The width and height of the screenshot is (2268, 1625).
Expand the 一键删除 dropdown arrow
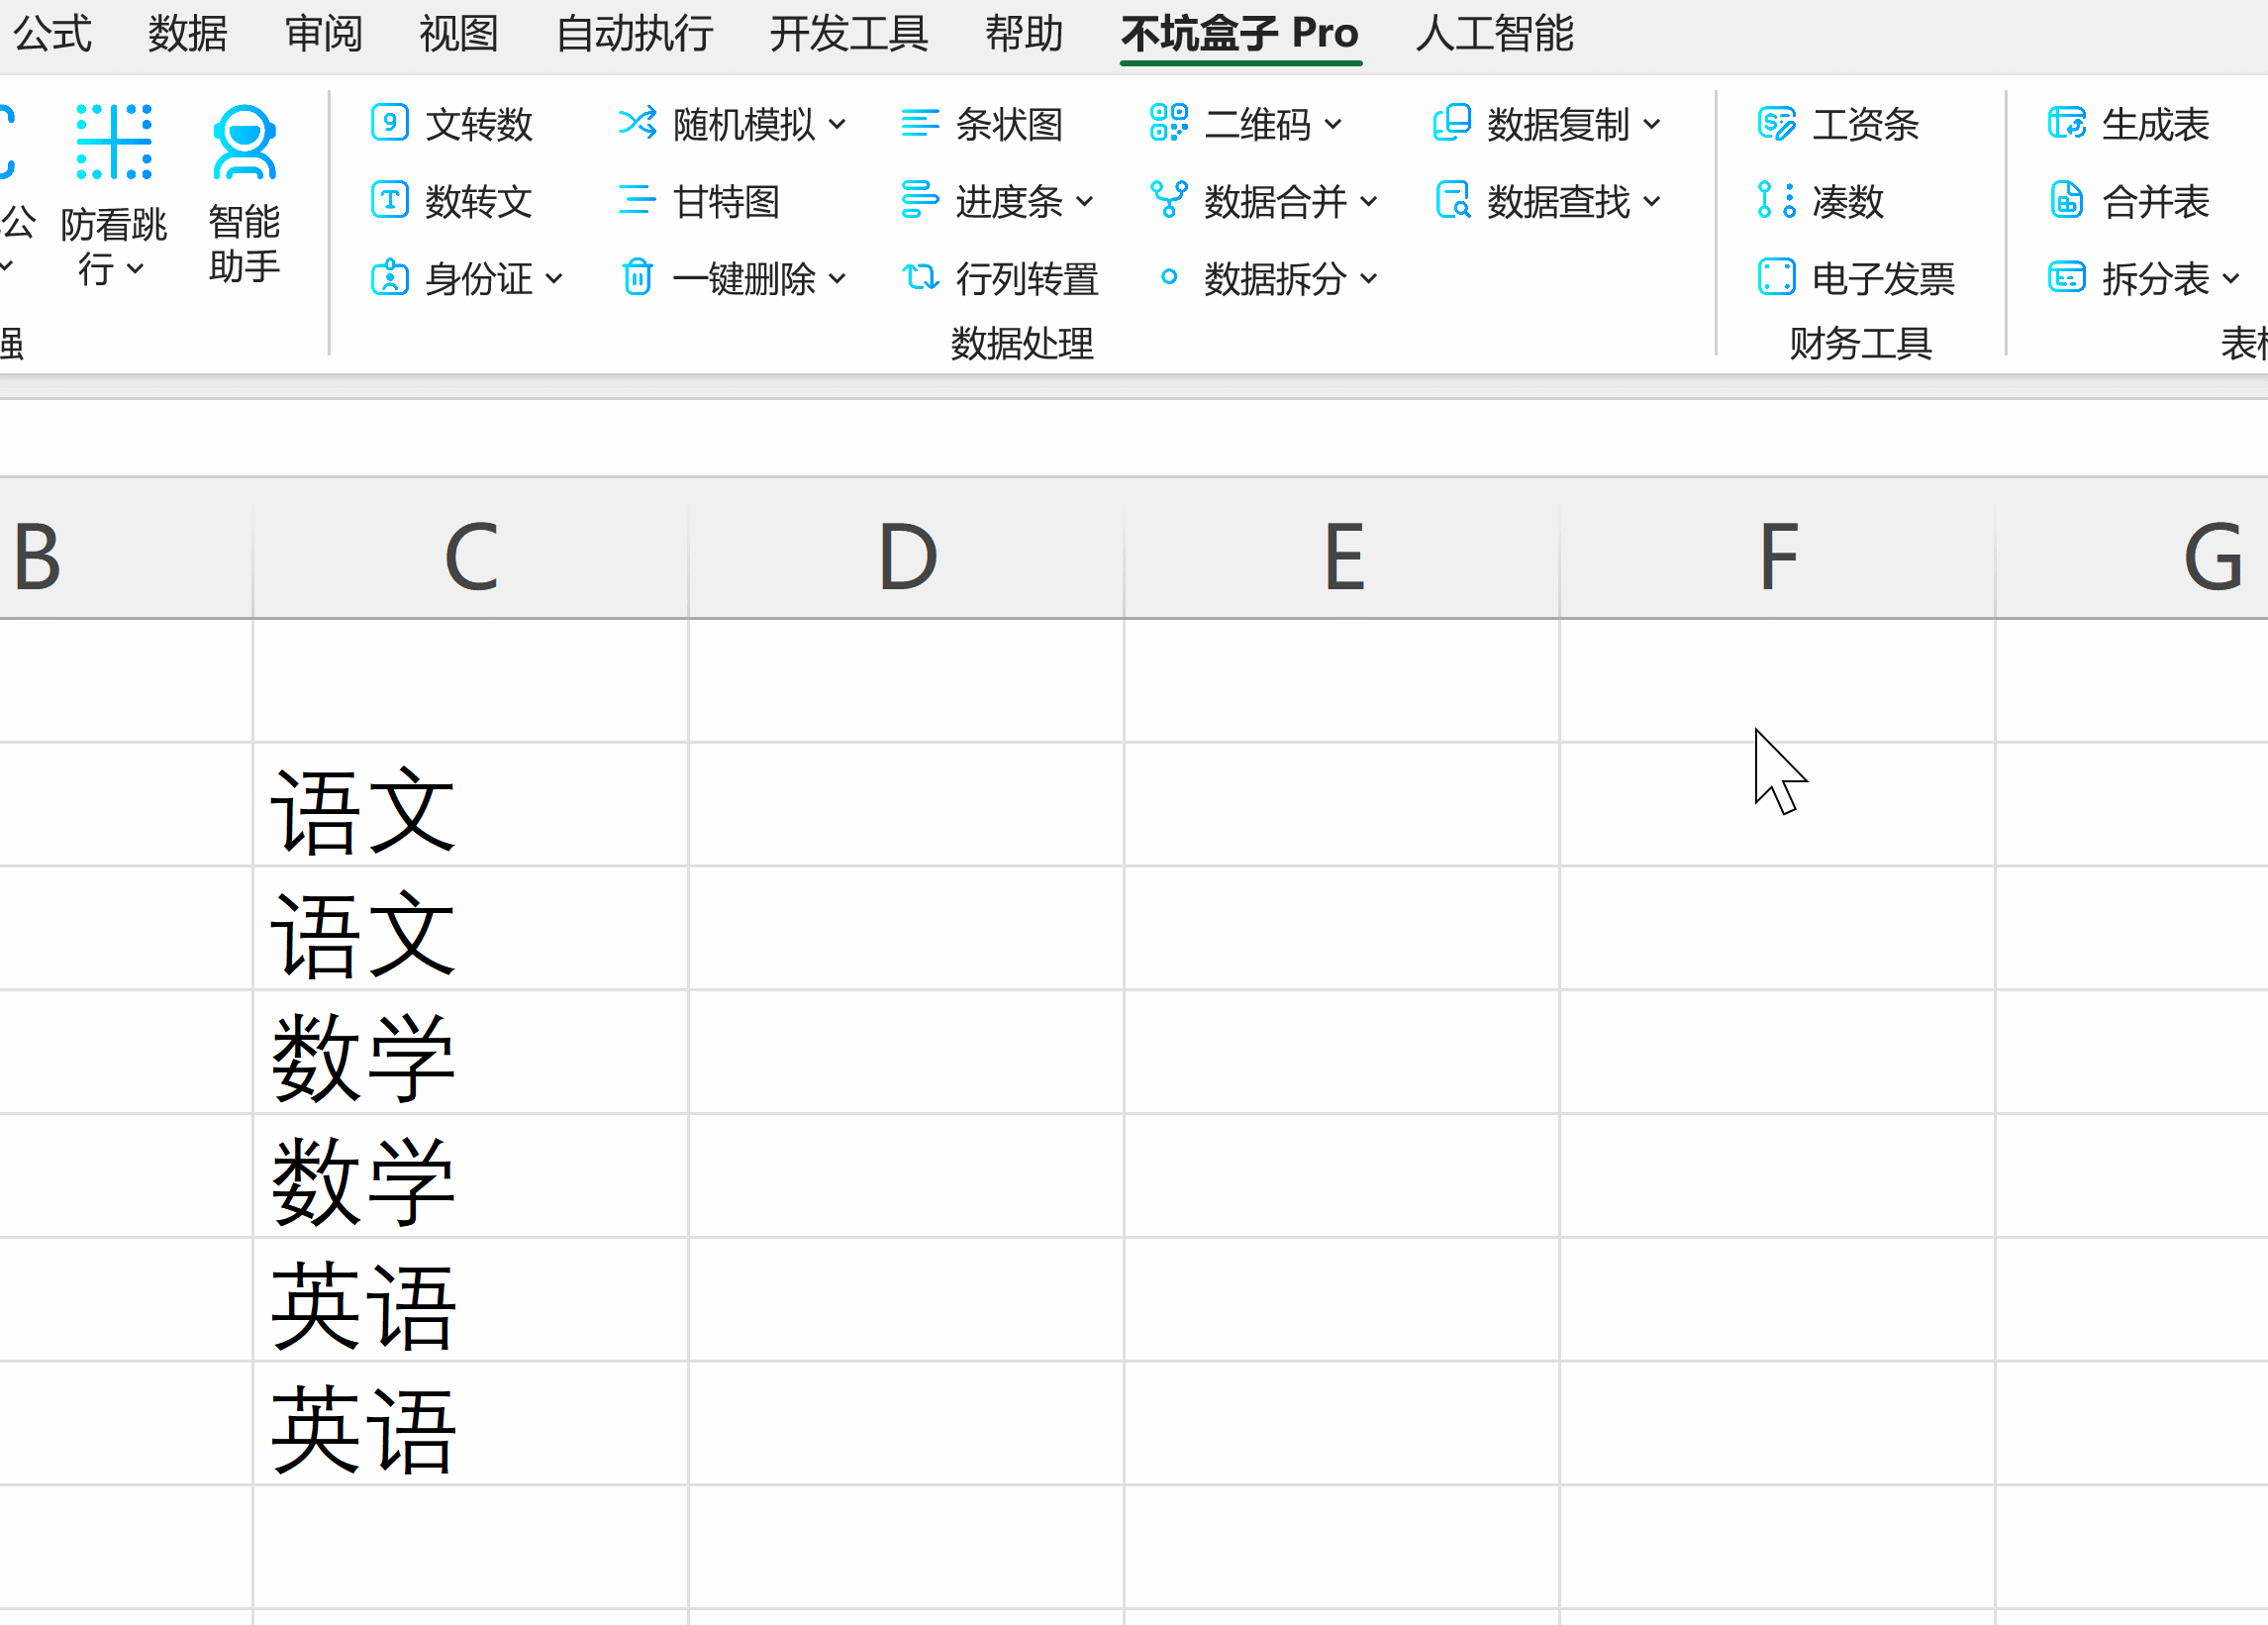[x=837, y=279]
